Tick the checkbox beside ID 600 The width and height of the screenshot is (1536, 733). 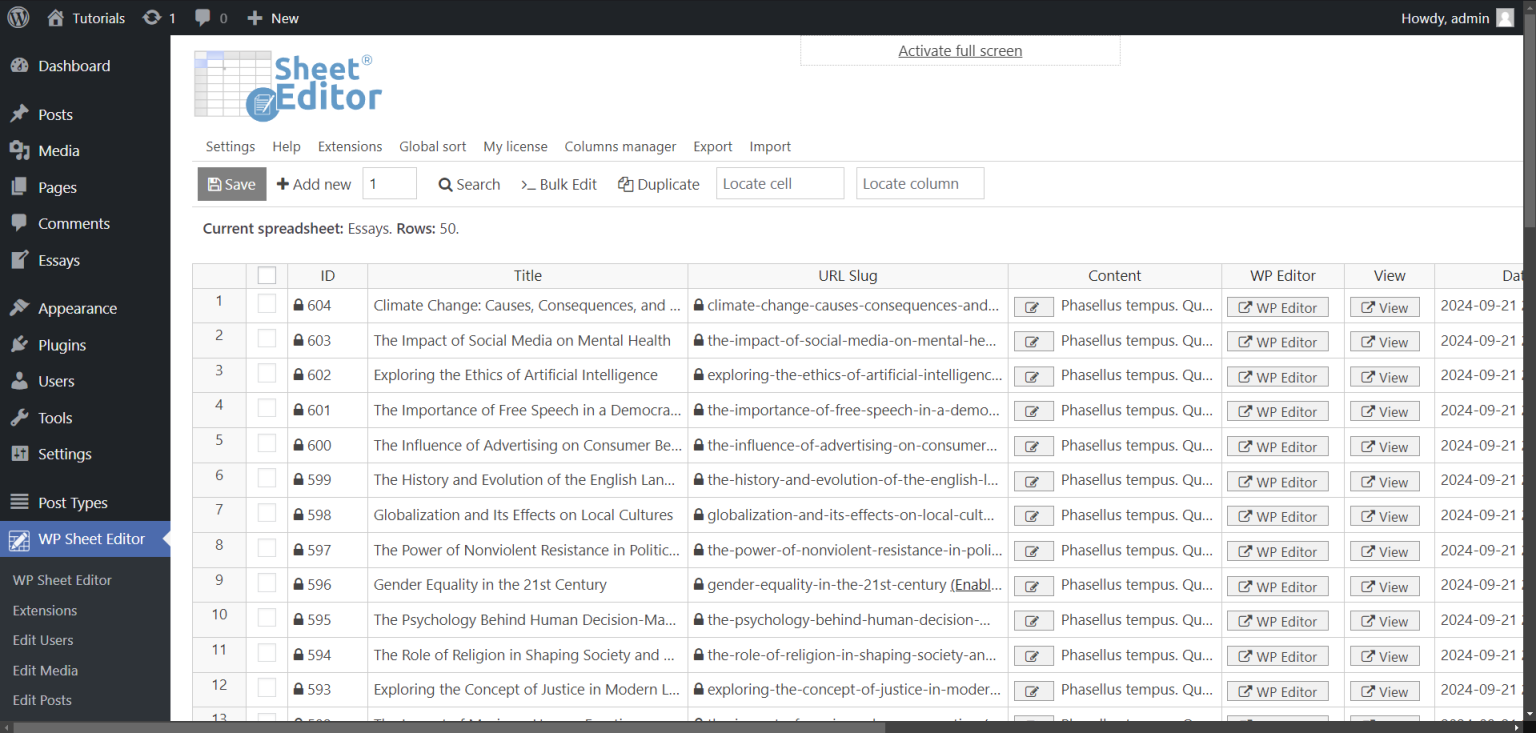tap(266, 445)
